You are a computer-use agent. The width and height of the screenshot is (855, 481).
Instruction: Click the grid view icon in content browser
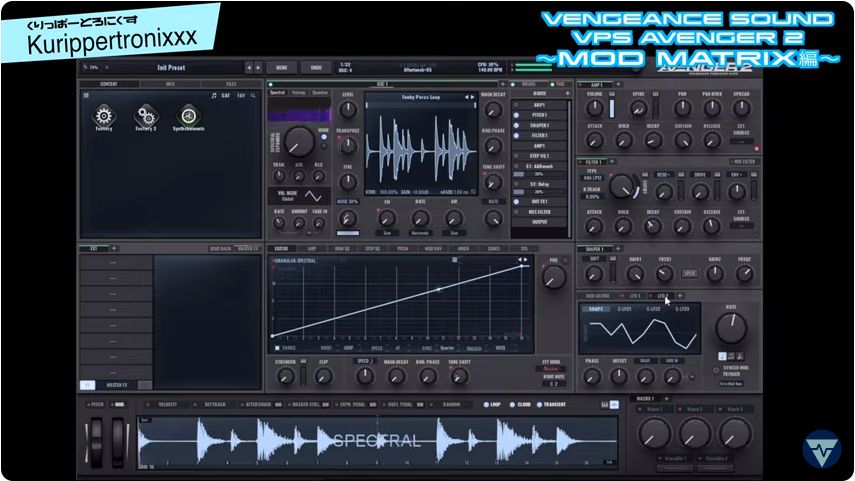(86, 95)
